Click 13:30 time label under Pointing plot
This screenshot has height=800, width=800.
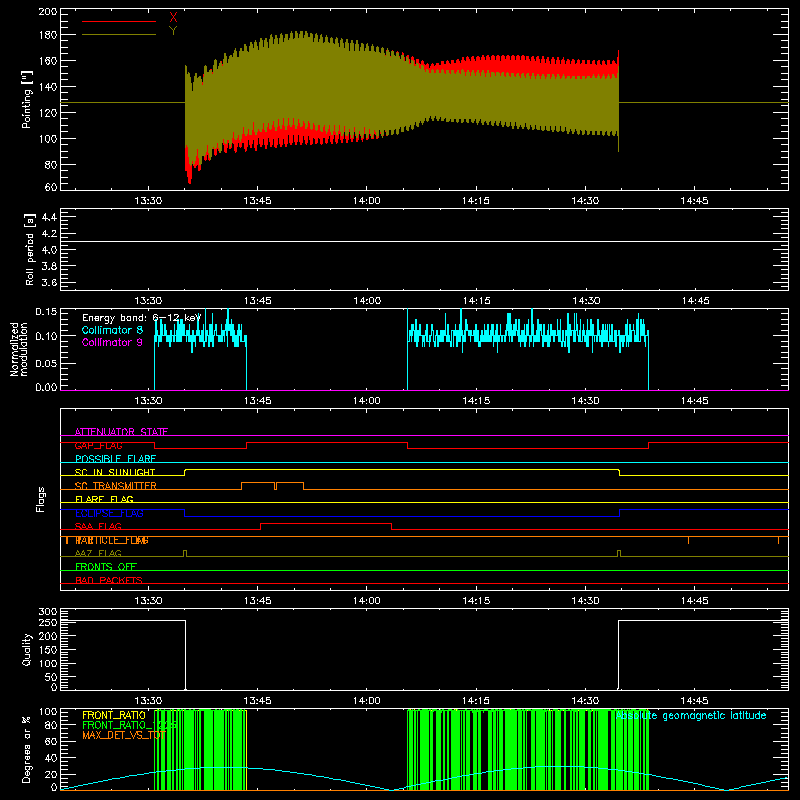pyautogui.click(x=148, y=201)
